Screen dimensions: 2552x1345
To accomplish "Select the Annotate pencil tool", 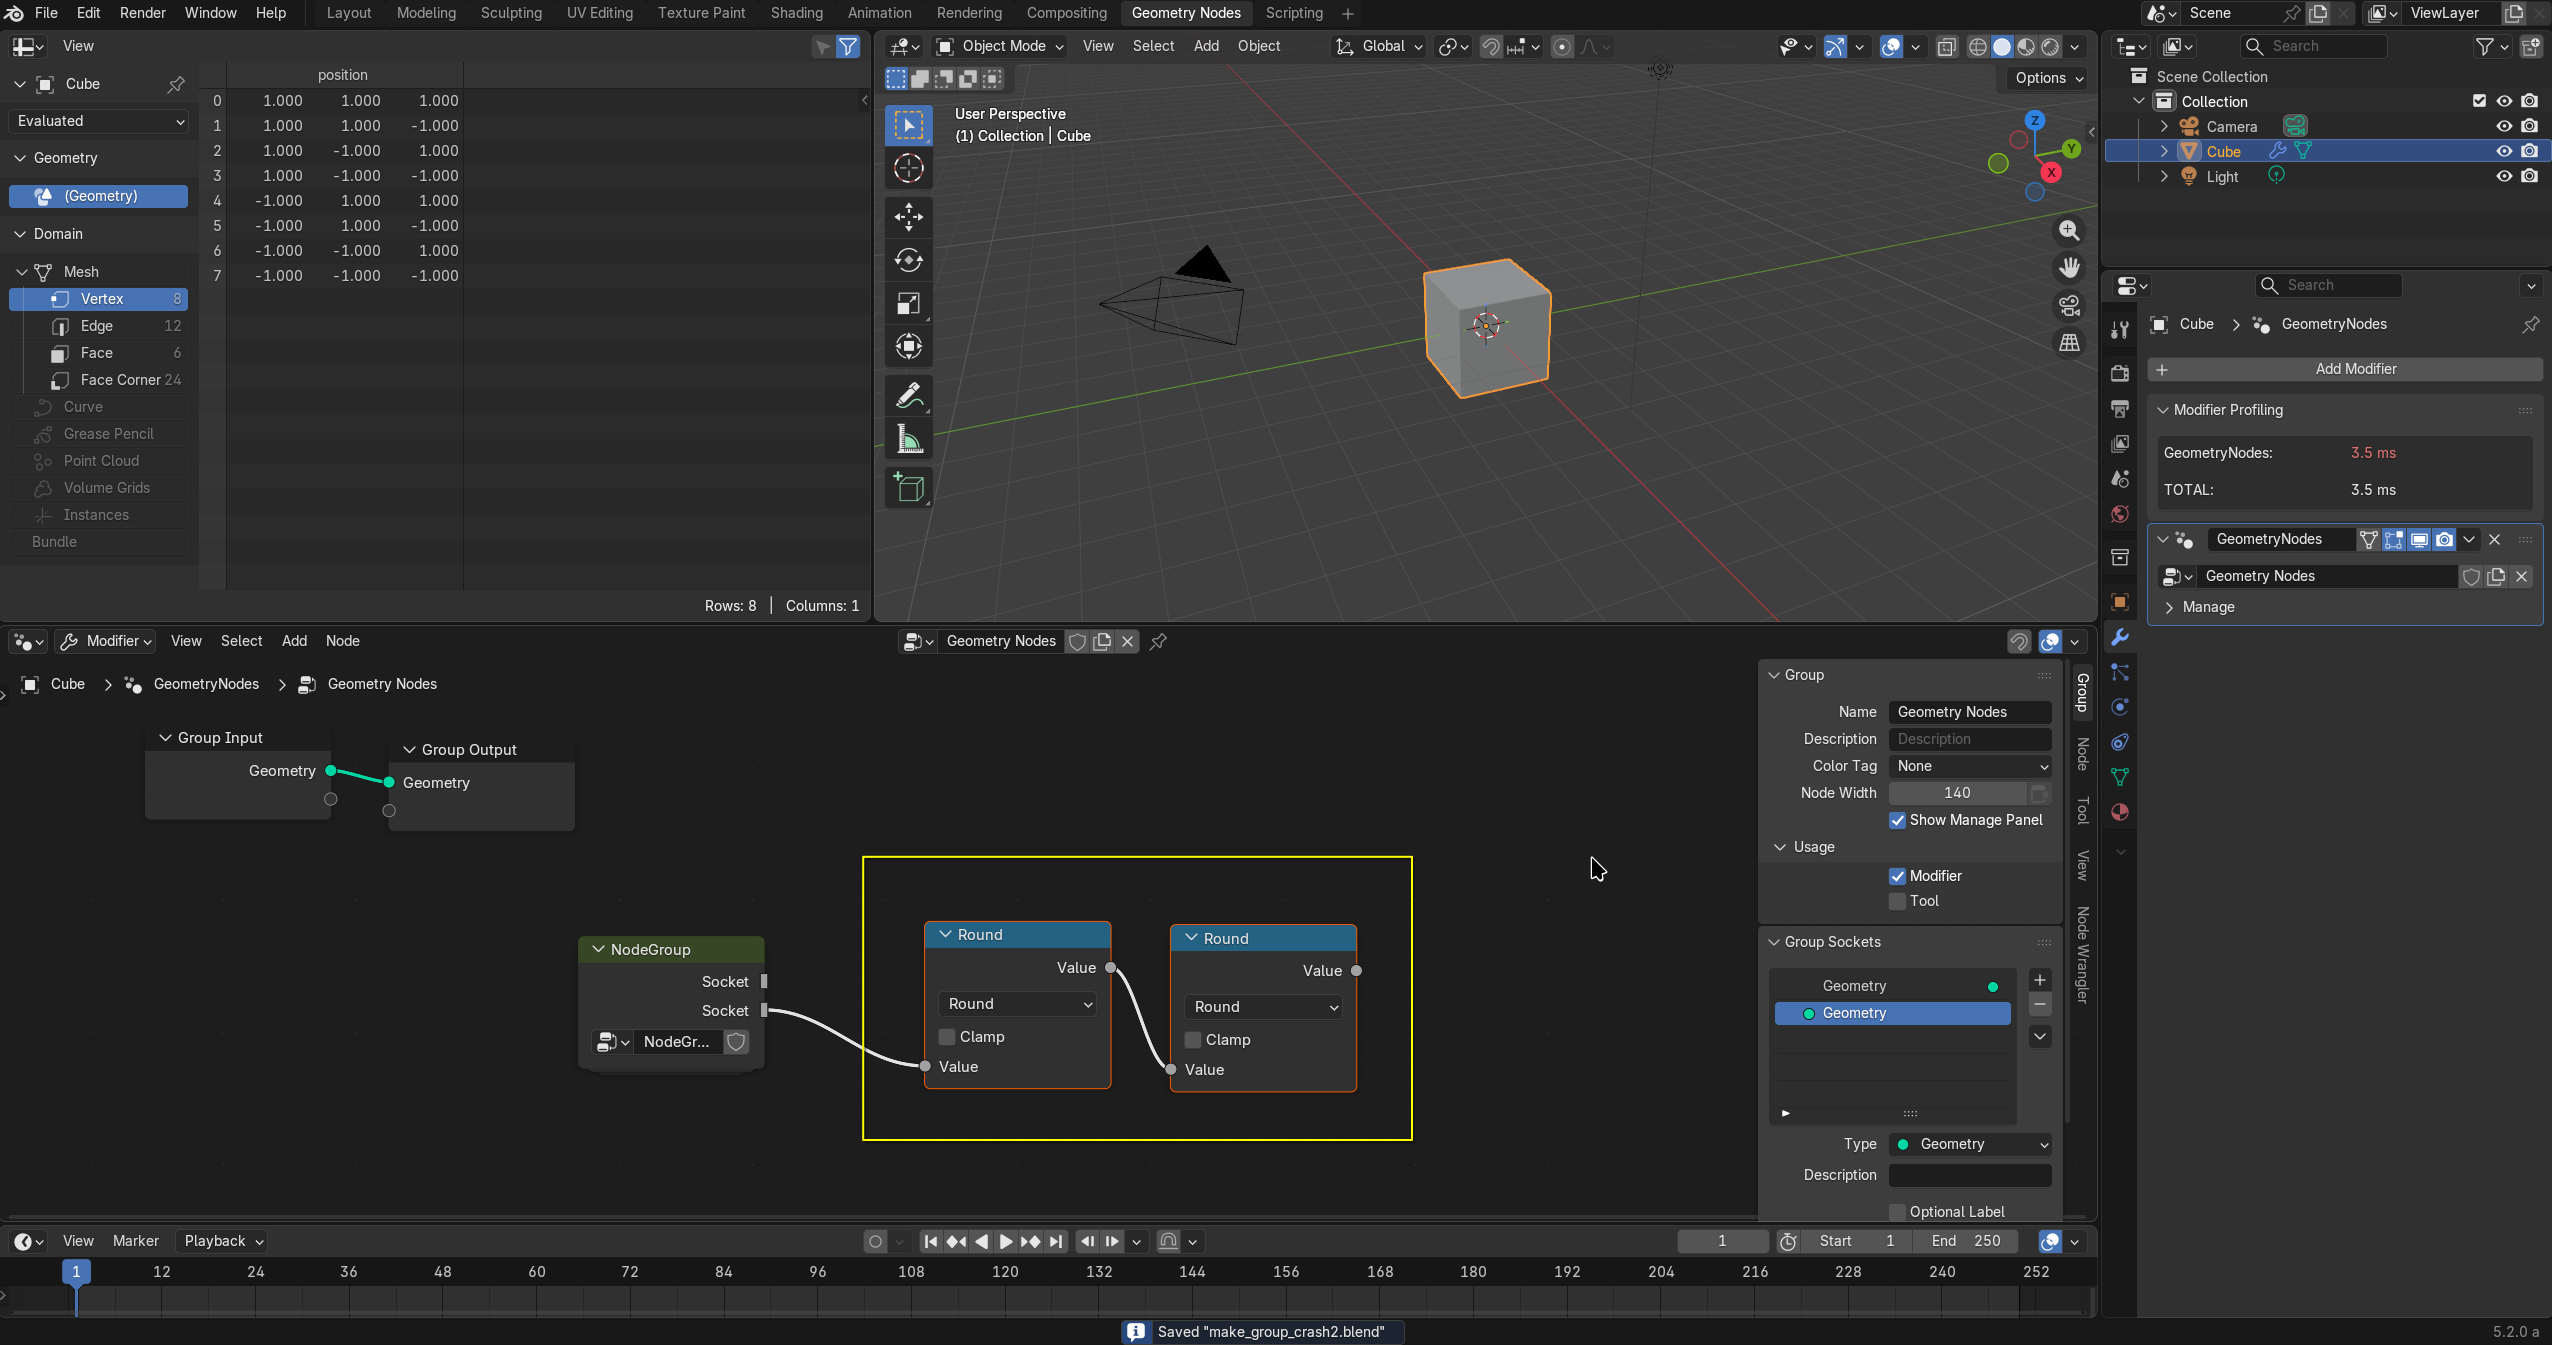I will 908,396.
